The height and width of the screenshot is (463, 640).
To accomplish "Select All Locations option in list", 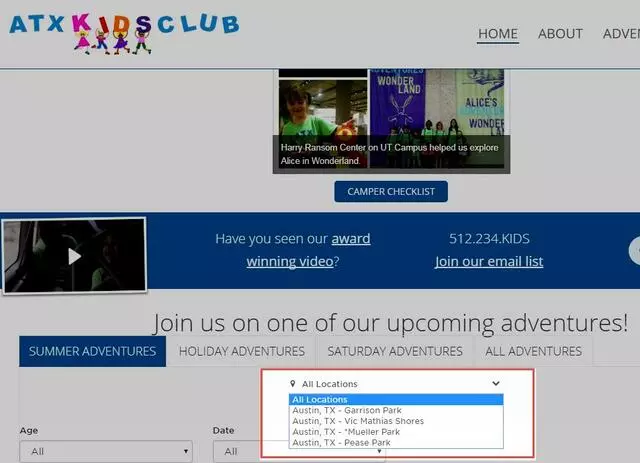I will click(396, 399).
